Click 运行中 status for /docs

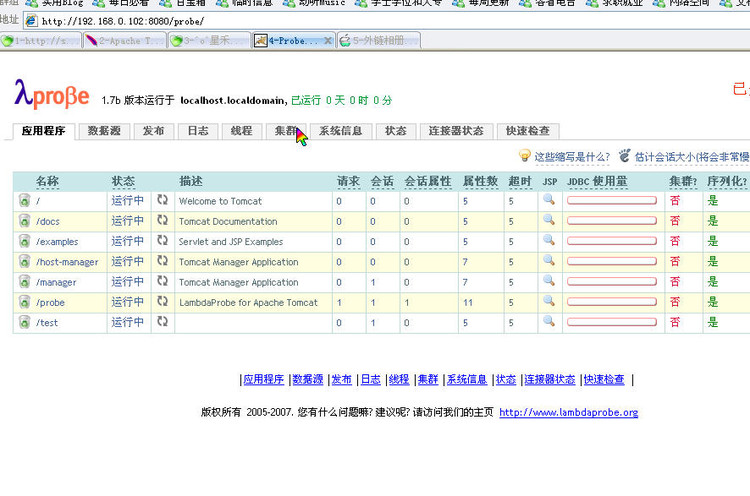pos(128,221)
